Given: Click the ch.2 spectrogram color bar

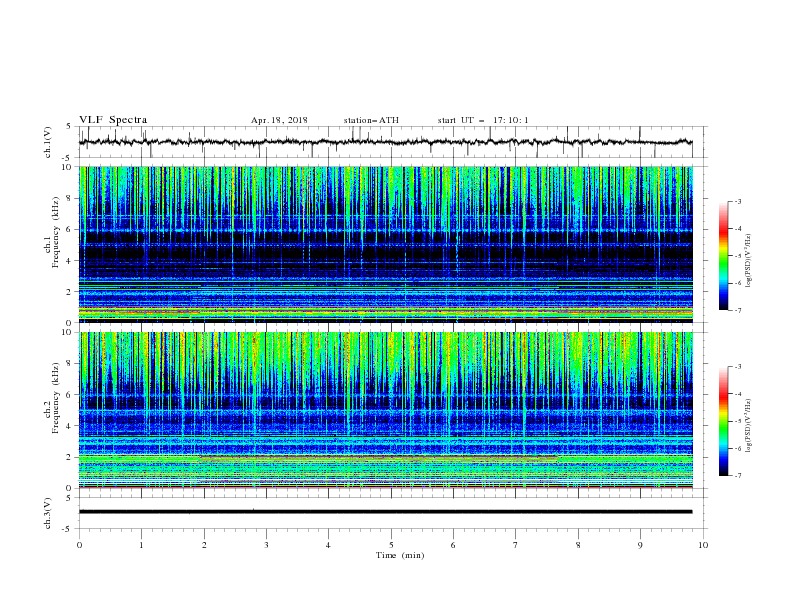Looking at the screenshot, I should [723, 421].
